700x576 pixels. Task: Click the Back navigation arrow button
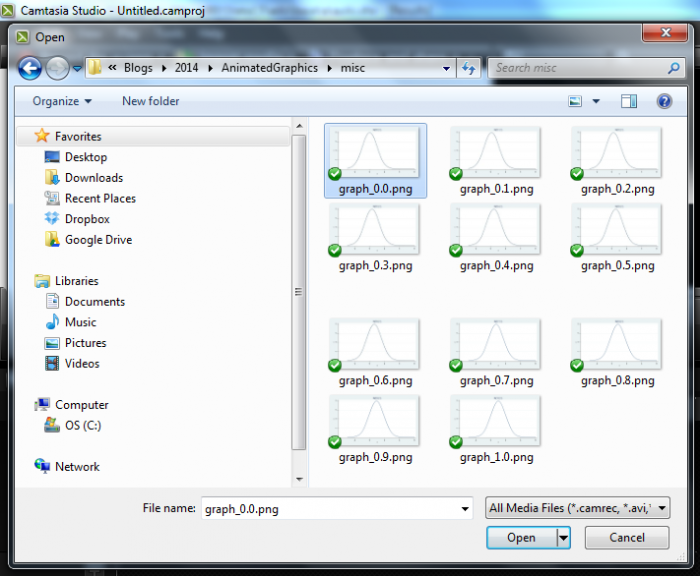30,68
